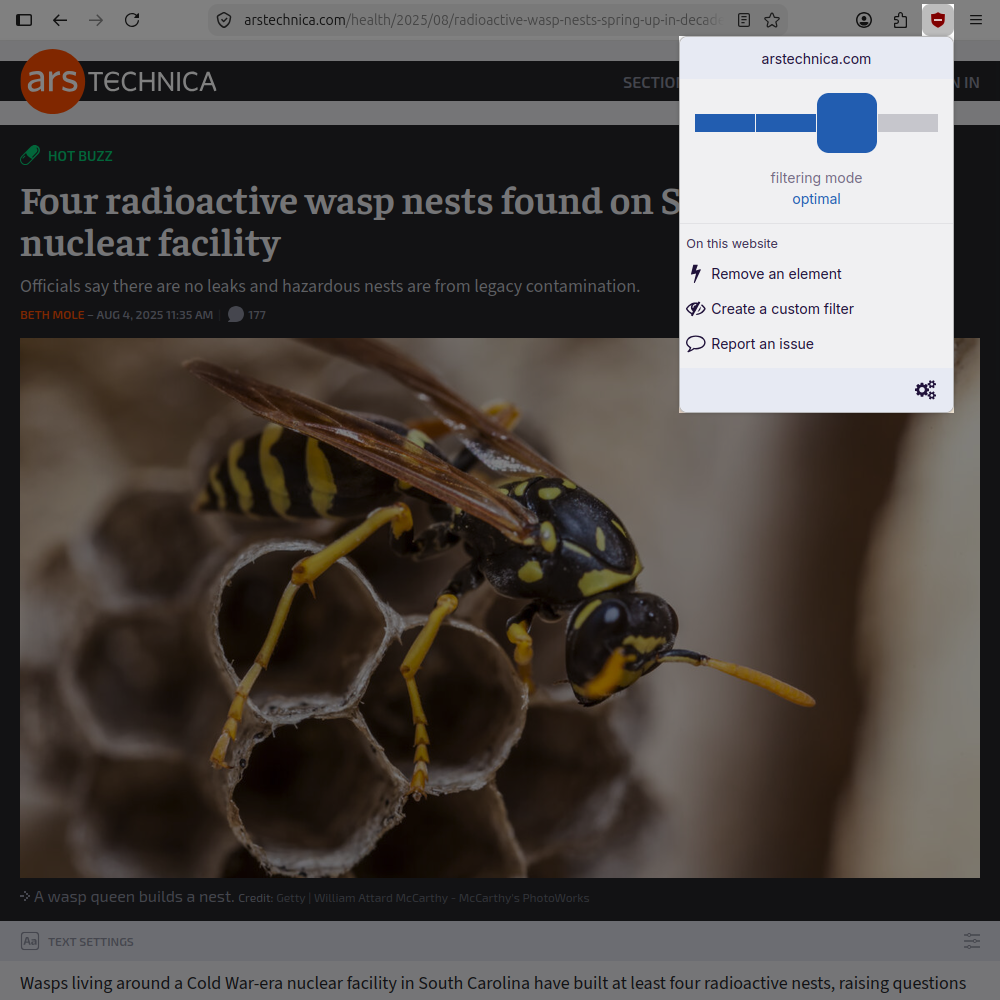
Task: Click the AUG 4, 2025 publication date
Action: 155,315
